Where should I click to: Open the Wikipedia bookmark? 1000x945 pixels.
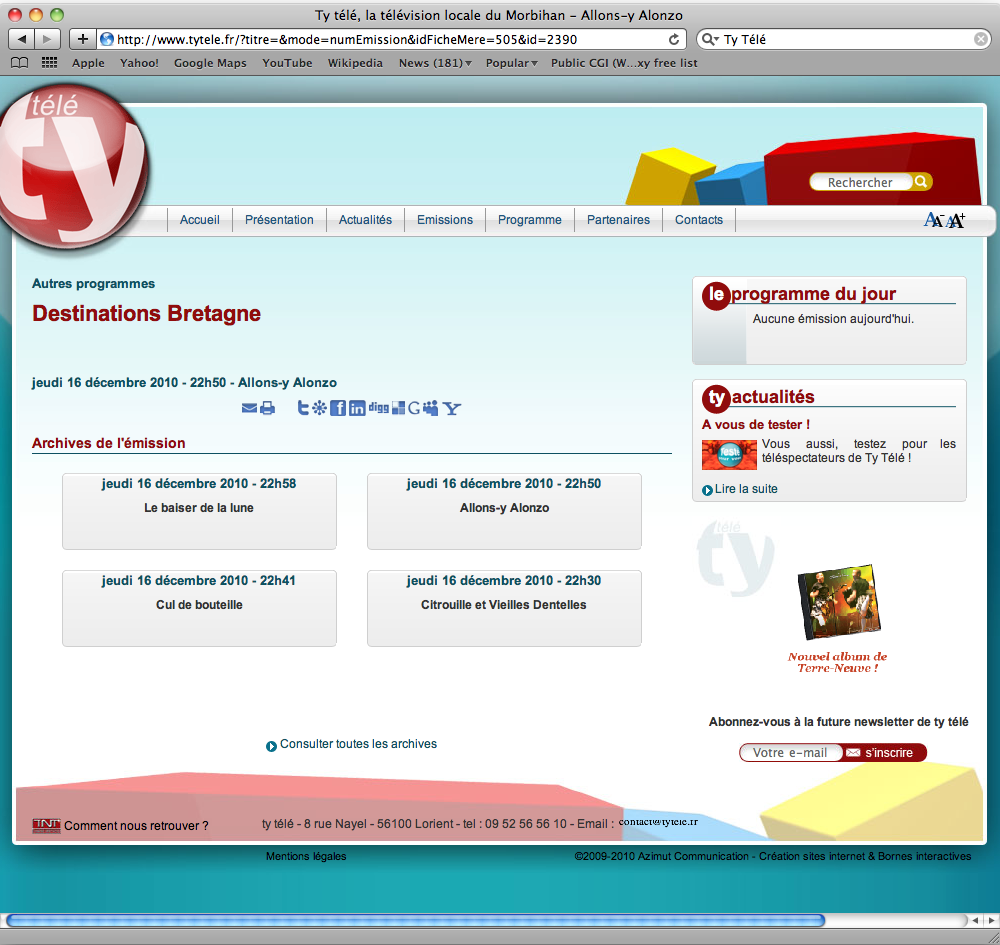coord(355,63)
